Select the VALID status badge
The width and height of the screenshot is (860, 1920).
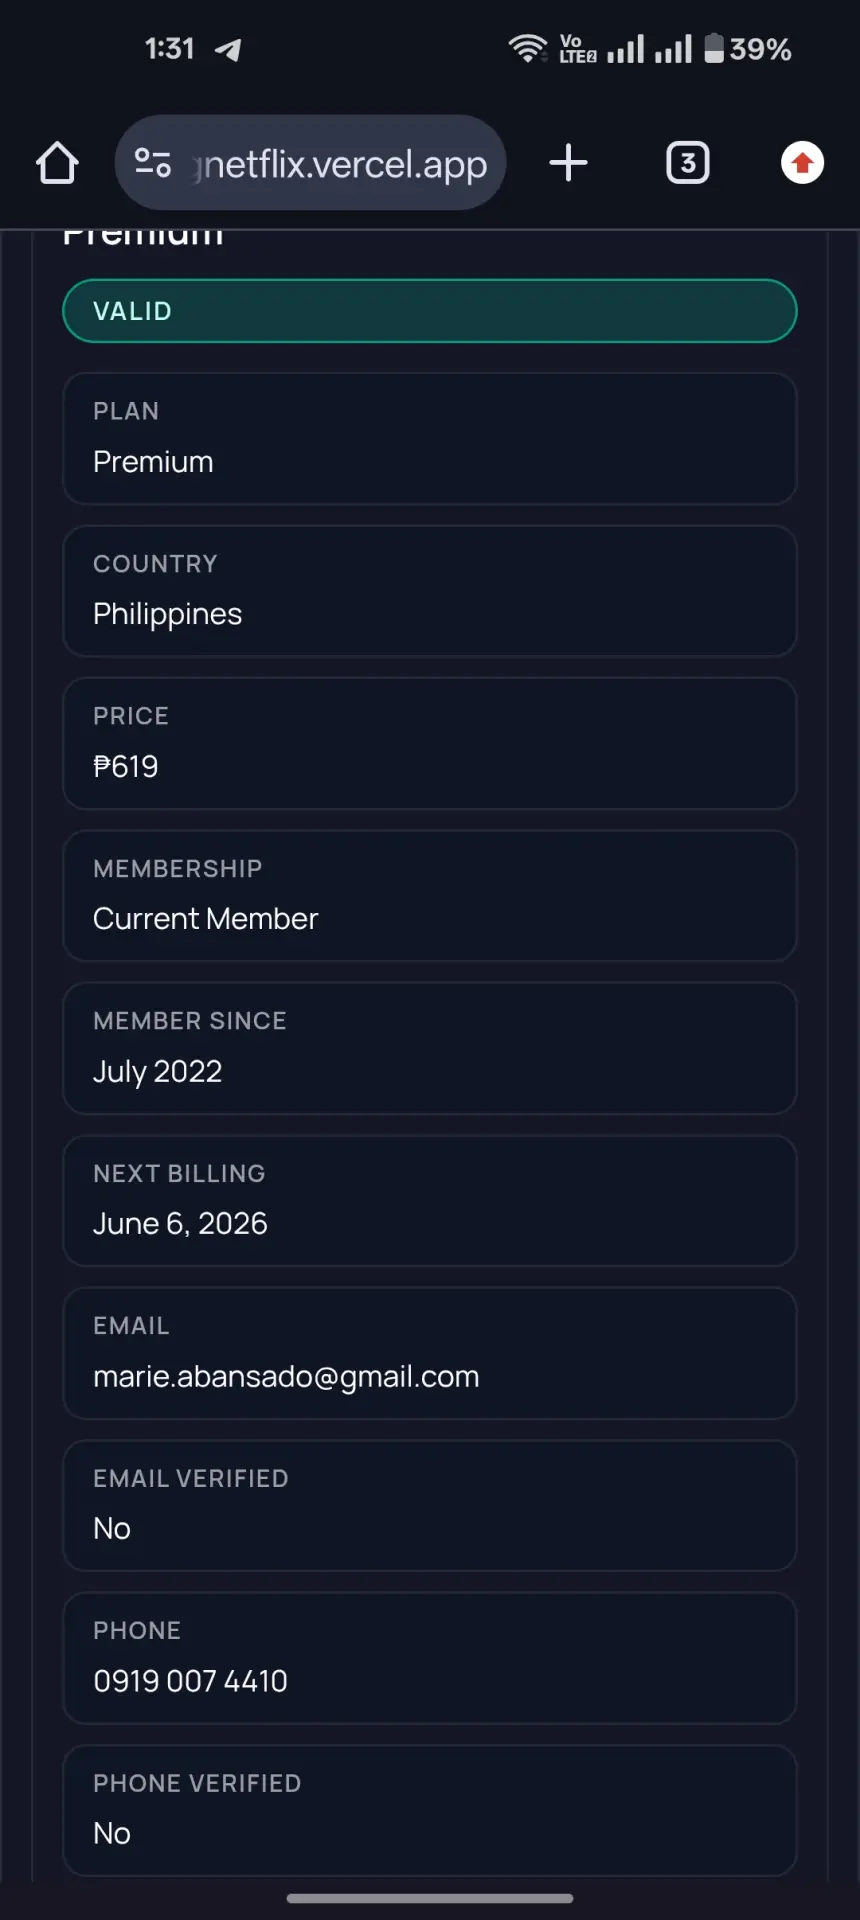(x=430, y=311)
